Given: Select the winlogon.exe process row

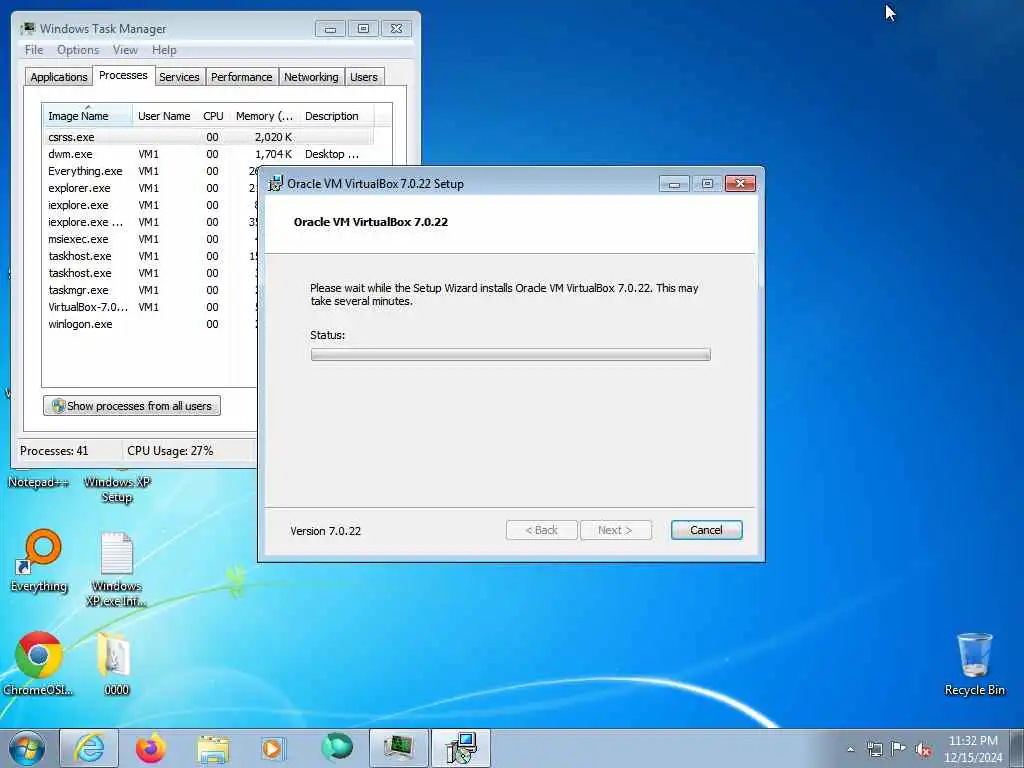Looking at the screenshot, I should point(150,324).
